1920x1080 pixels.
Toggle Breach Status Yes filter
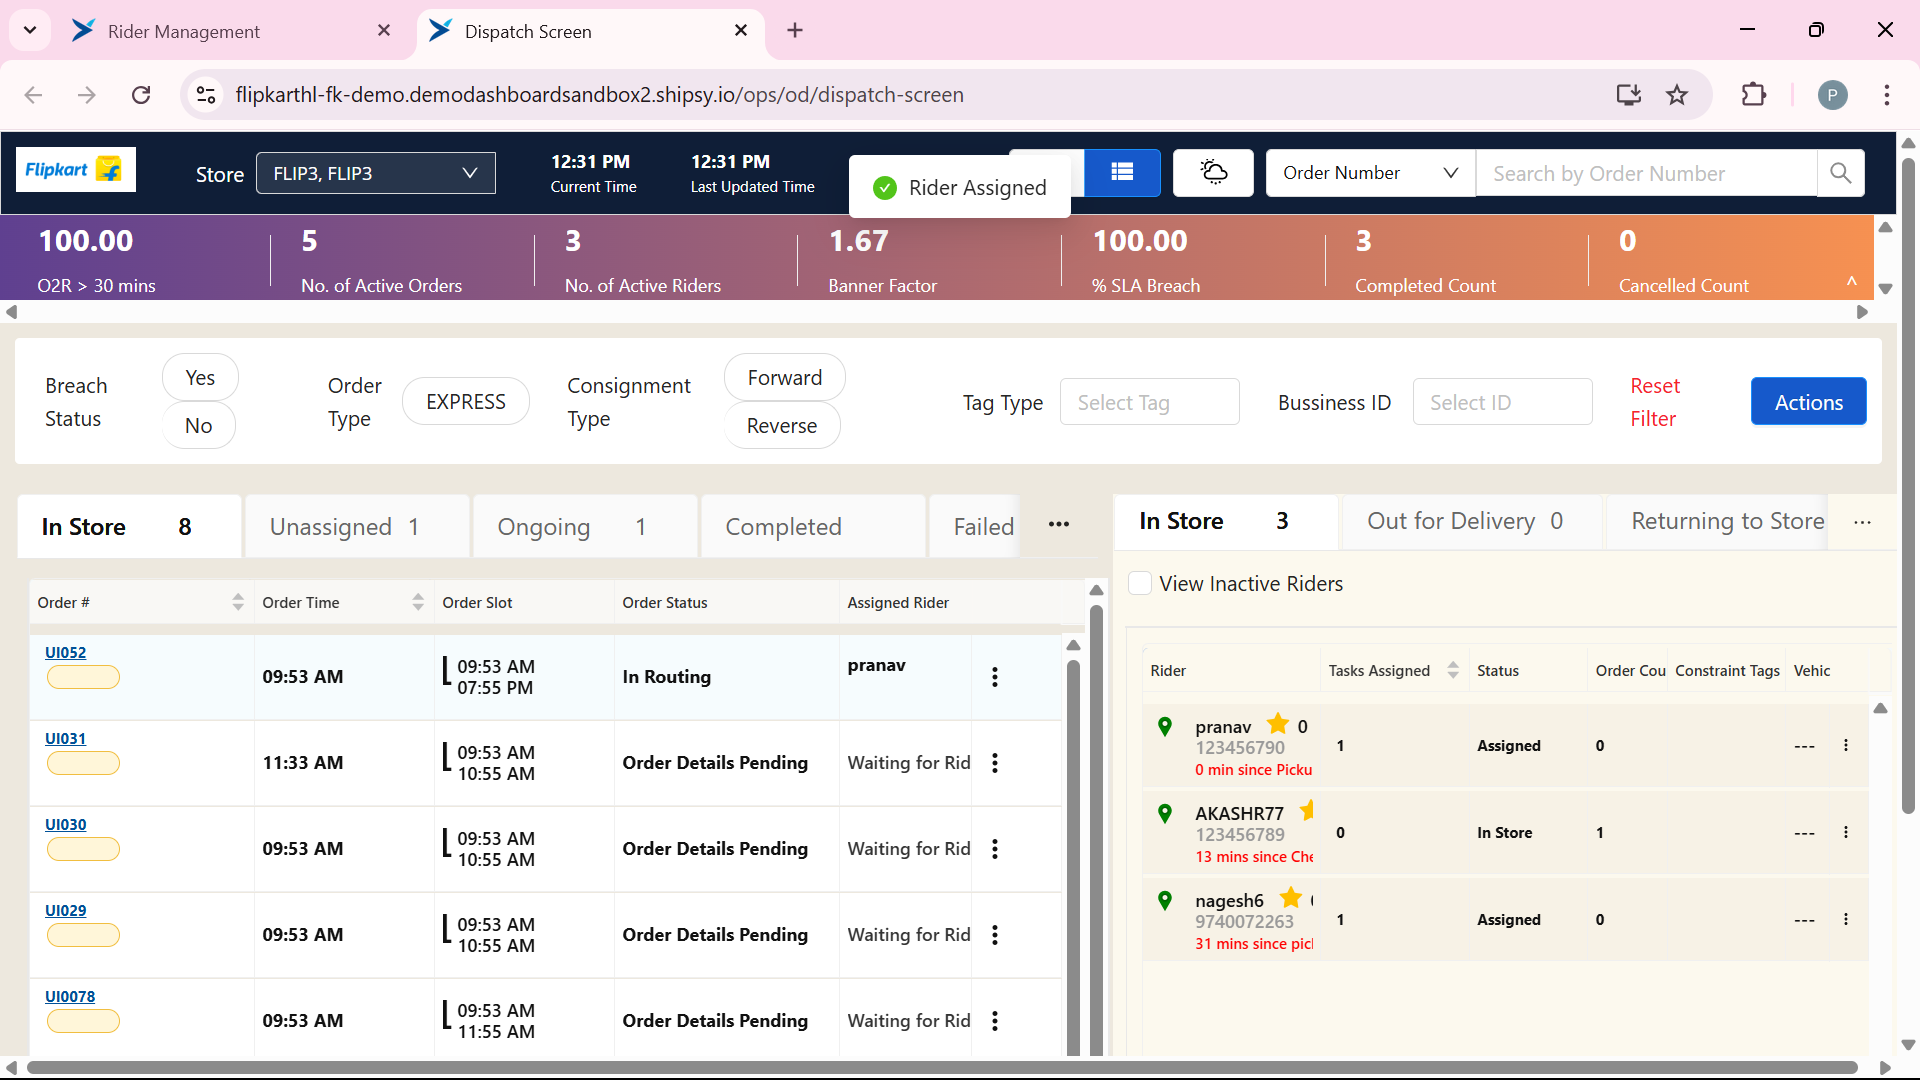[200, 378]
